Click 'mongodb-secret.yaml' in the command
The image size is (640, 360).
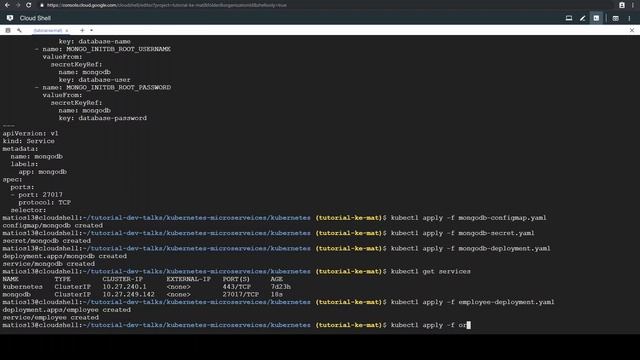(x=496, y=233)
